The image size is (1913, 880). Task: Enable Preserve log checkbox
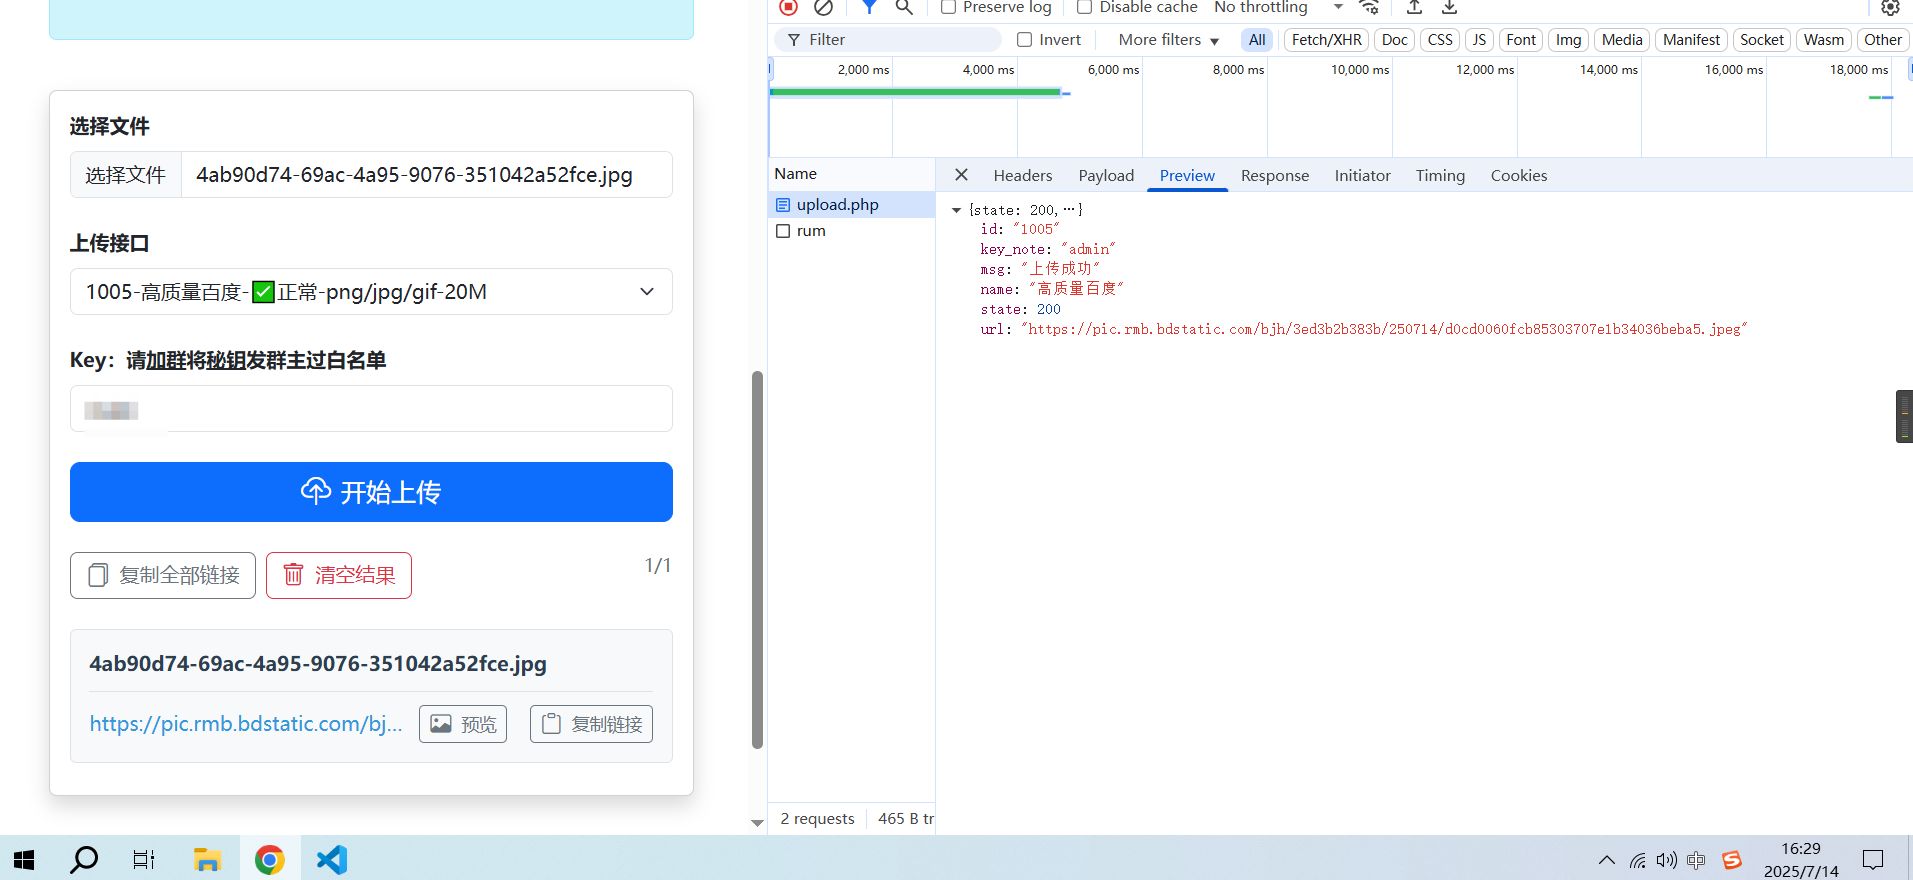pos(948,8)
